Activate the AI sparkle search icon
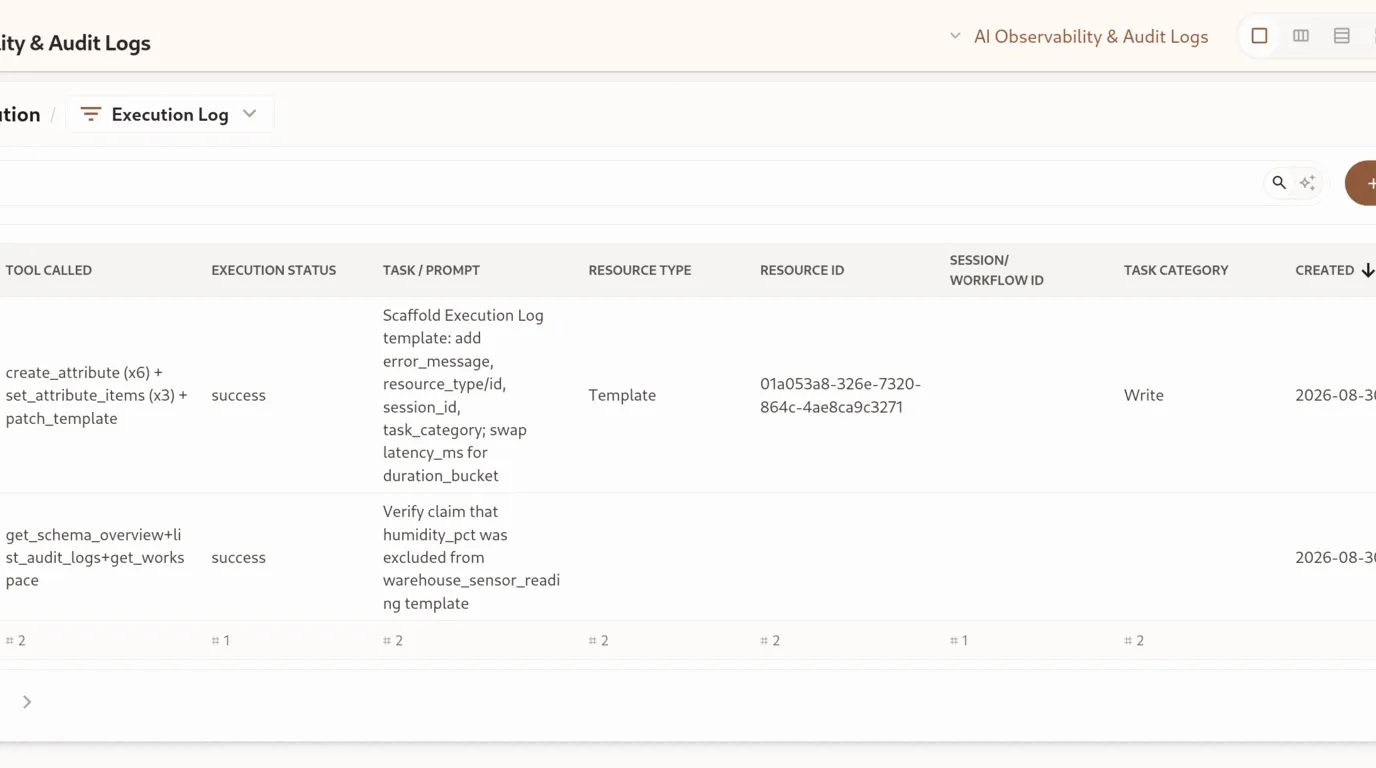1376x768 pixels. pos(1307,183)
